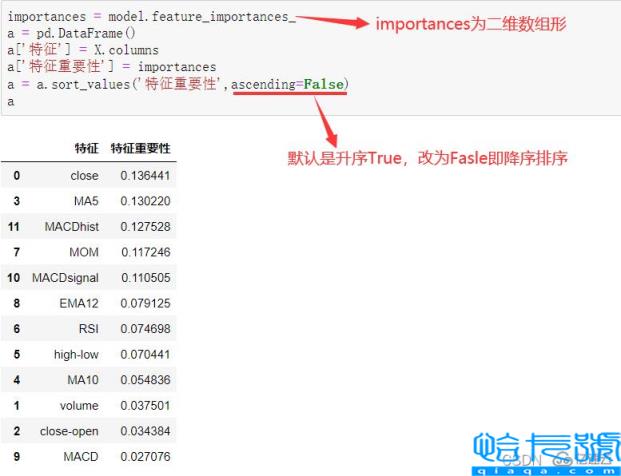Click the value 0.127528
Screen dimensions: 621x476
pos(145,227)
